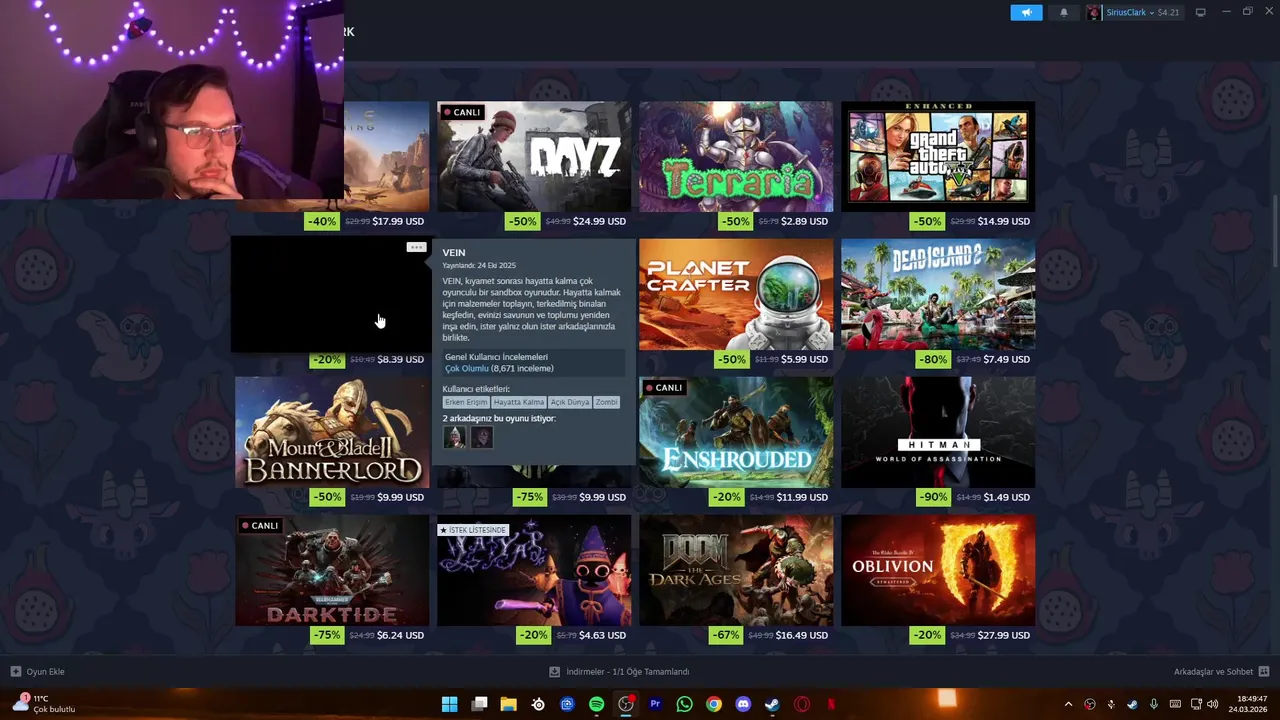Open Spotify from the taskbar

pos(597,704)
